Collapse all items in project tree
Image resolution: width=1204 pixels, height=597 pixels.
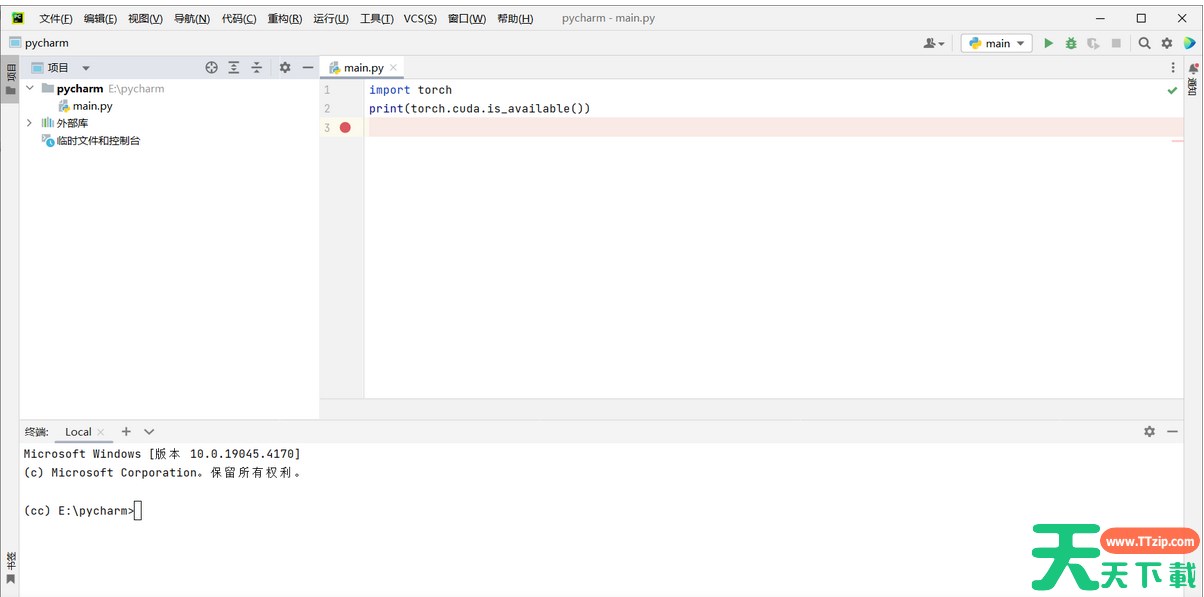point(257,67)
